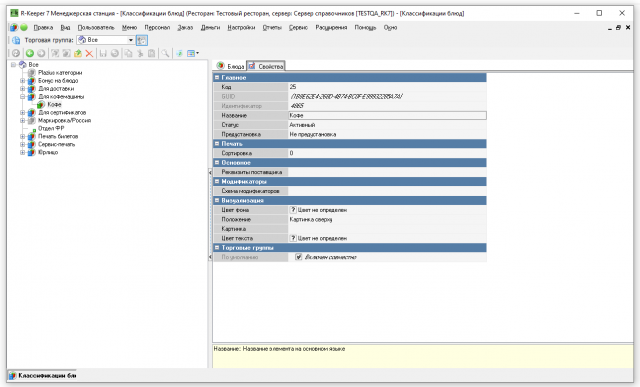Expand the Для сертификатов tree node
This screenshot has width=640, height=387.
point(22,113)
